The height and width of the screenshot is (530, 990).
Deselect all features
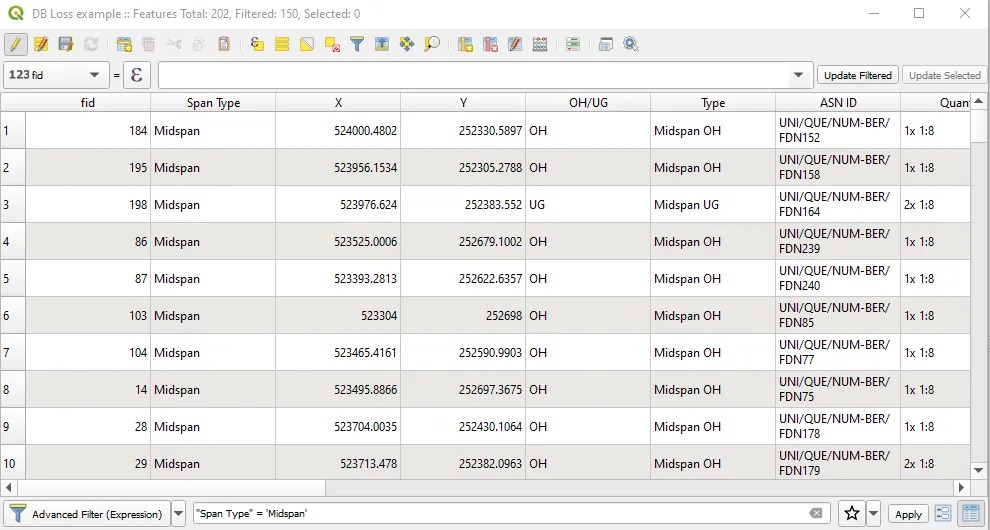tap(332, 44)
